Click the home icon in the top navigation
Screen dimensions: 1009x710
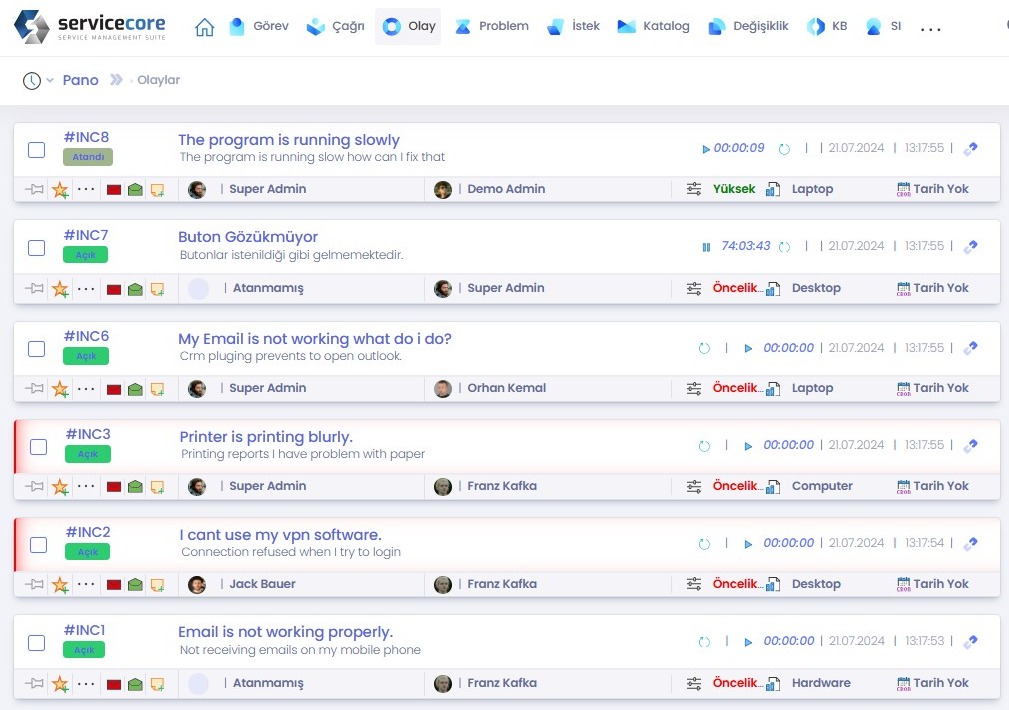[204, 27]
